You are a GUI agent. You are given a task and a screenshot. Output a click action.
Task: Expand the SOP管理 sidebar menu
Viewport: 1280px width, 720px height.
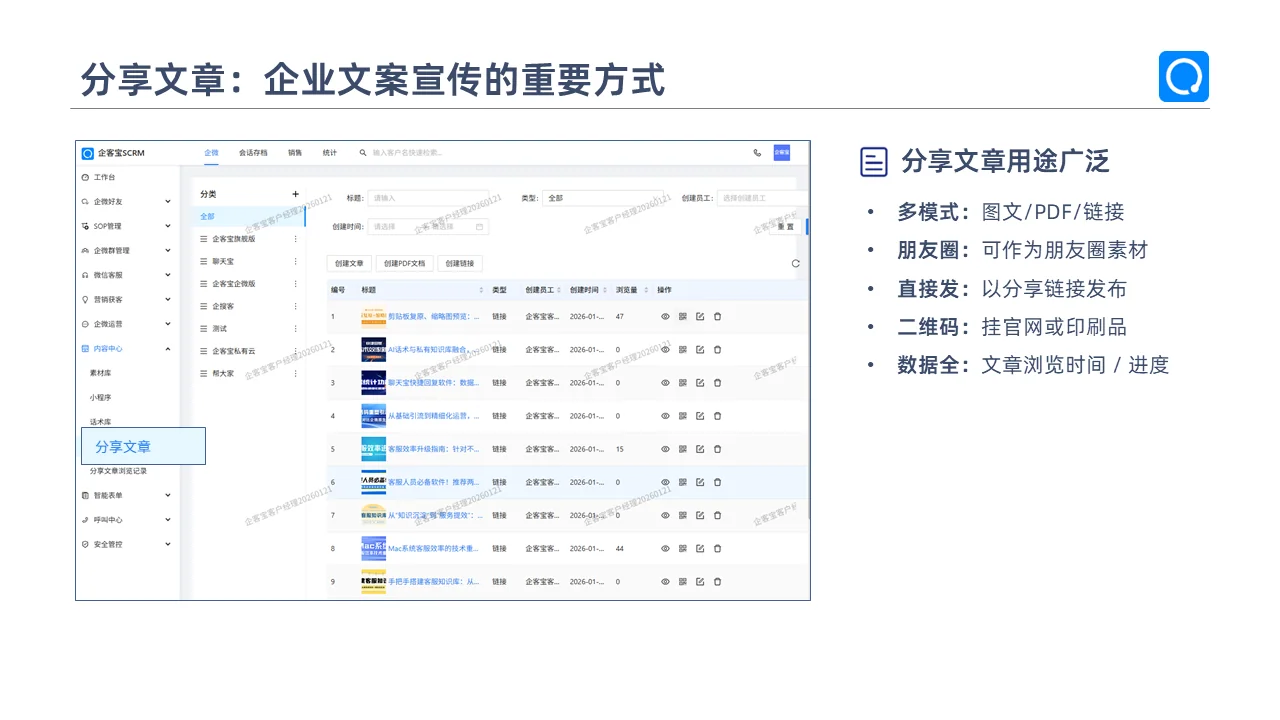(x=127, y=226)
